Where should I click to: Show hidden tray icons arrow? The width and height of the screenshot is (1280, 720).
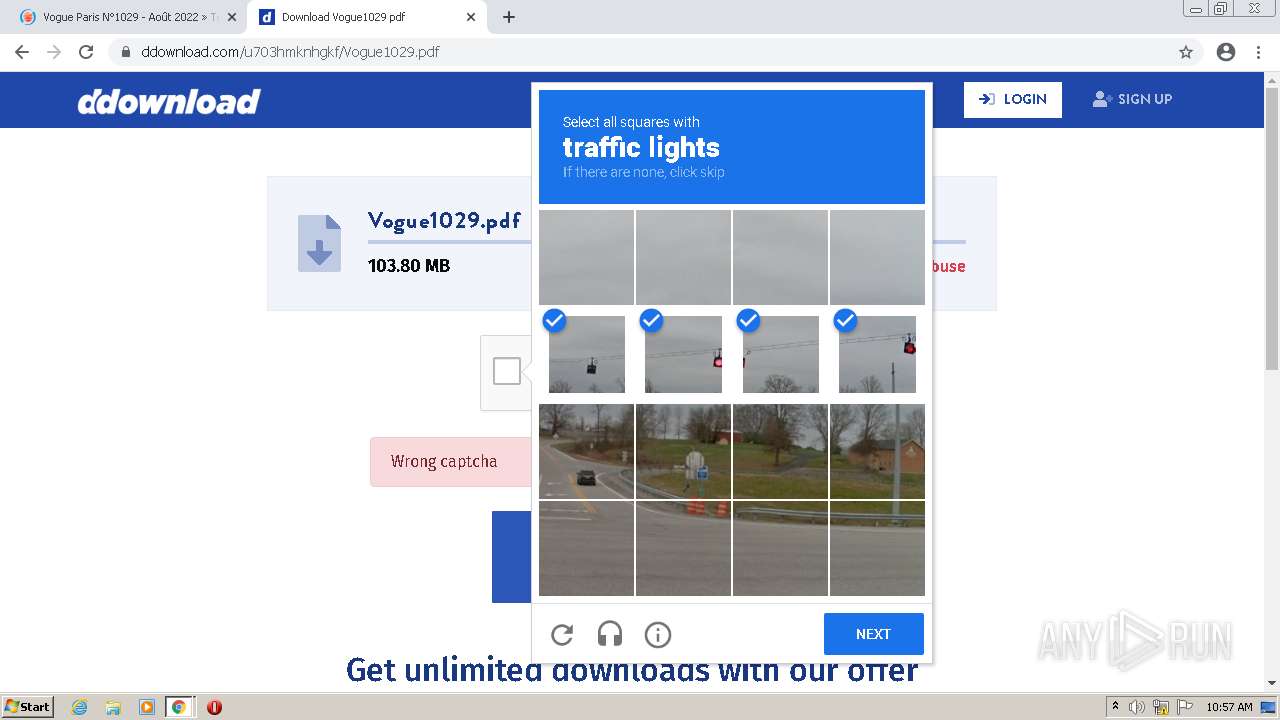pos(1116,707)
